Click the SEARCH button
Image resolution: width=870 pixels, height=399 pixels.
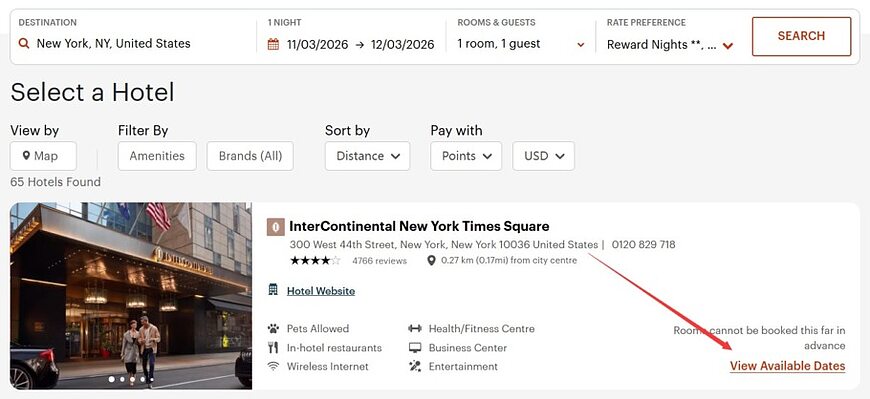click(801, 36)
